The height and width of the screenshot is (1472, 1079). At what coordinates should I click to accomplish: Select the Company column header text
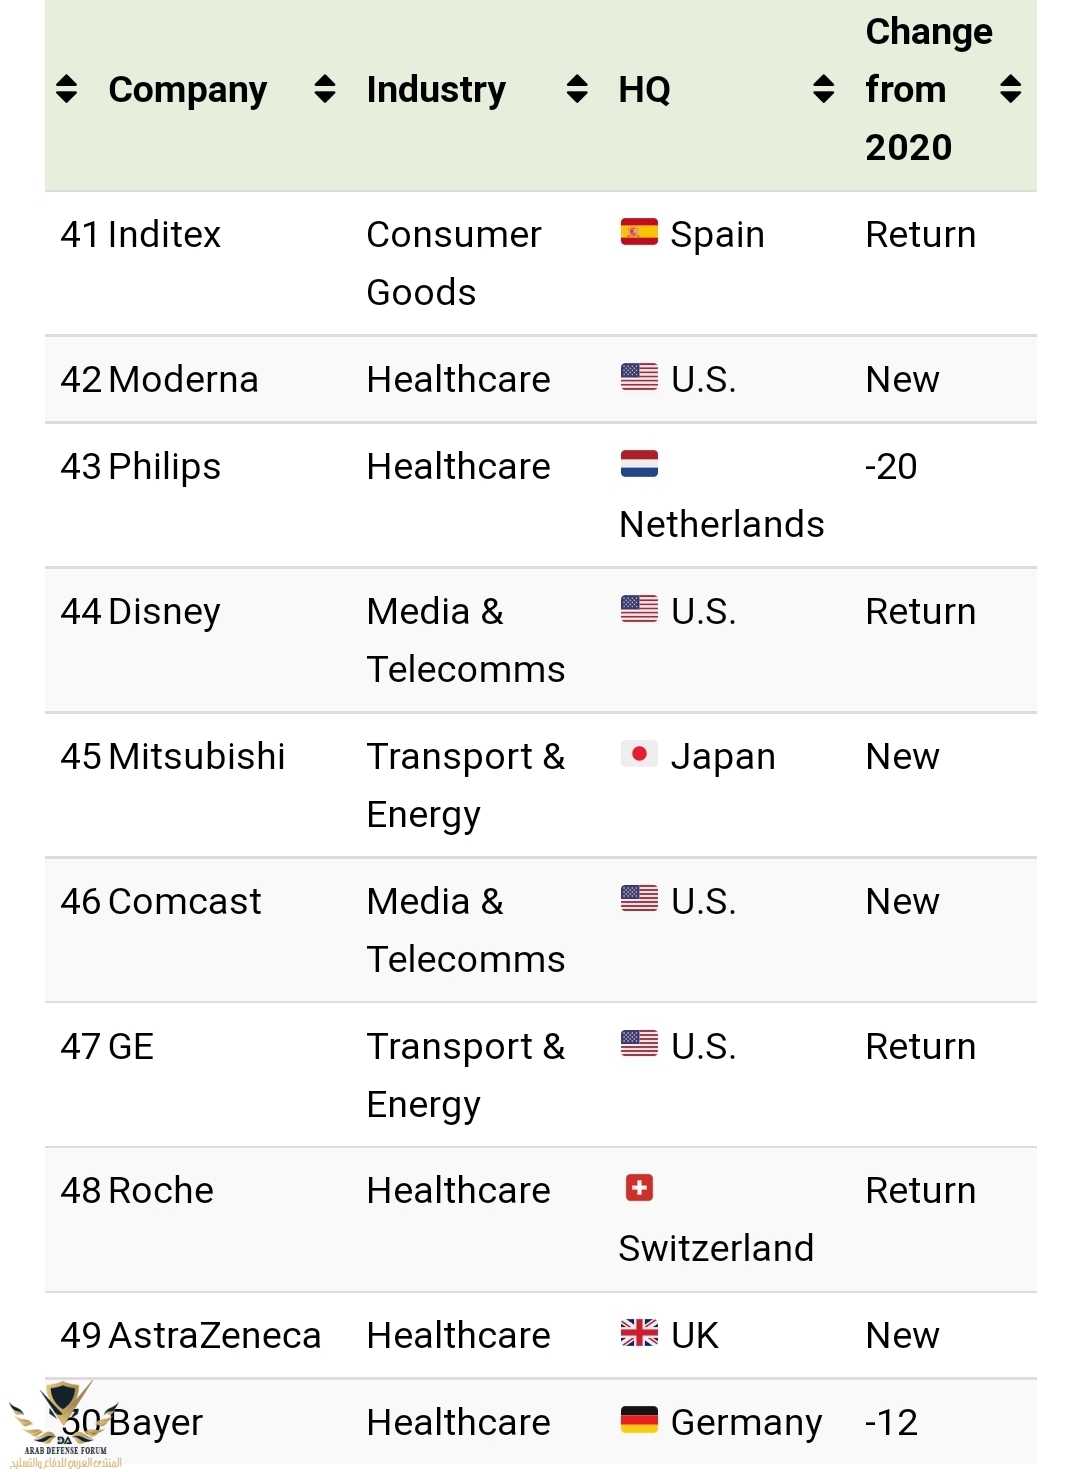click(188, 90)
